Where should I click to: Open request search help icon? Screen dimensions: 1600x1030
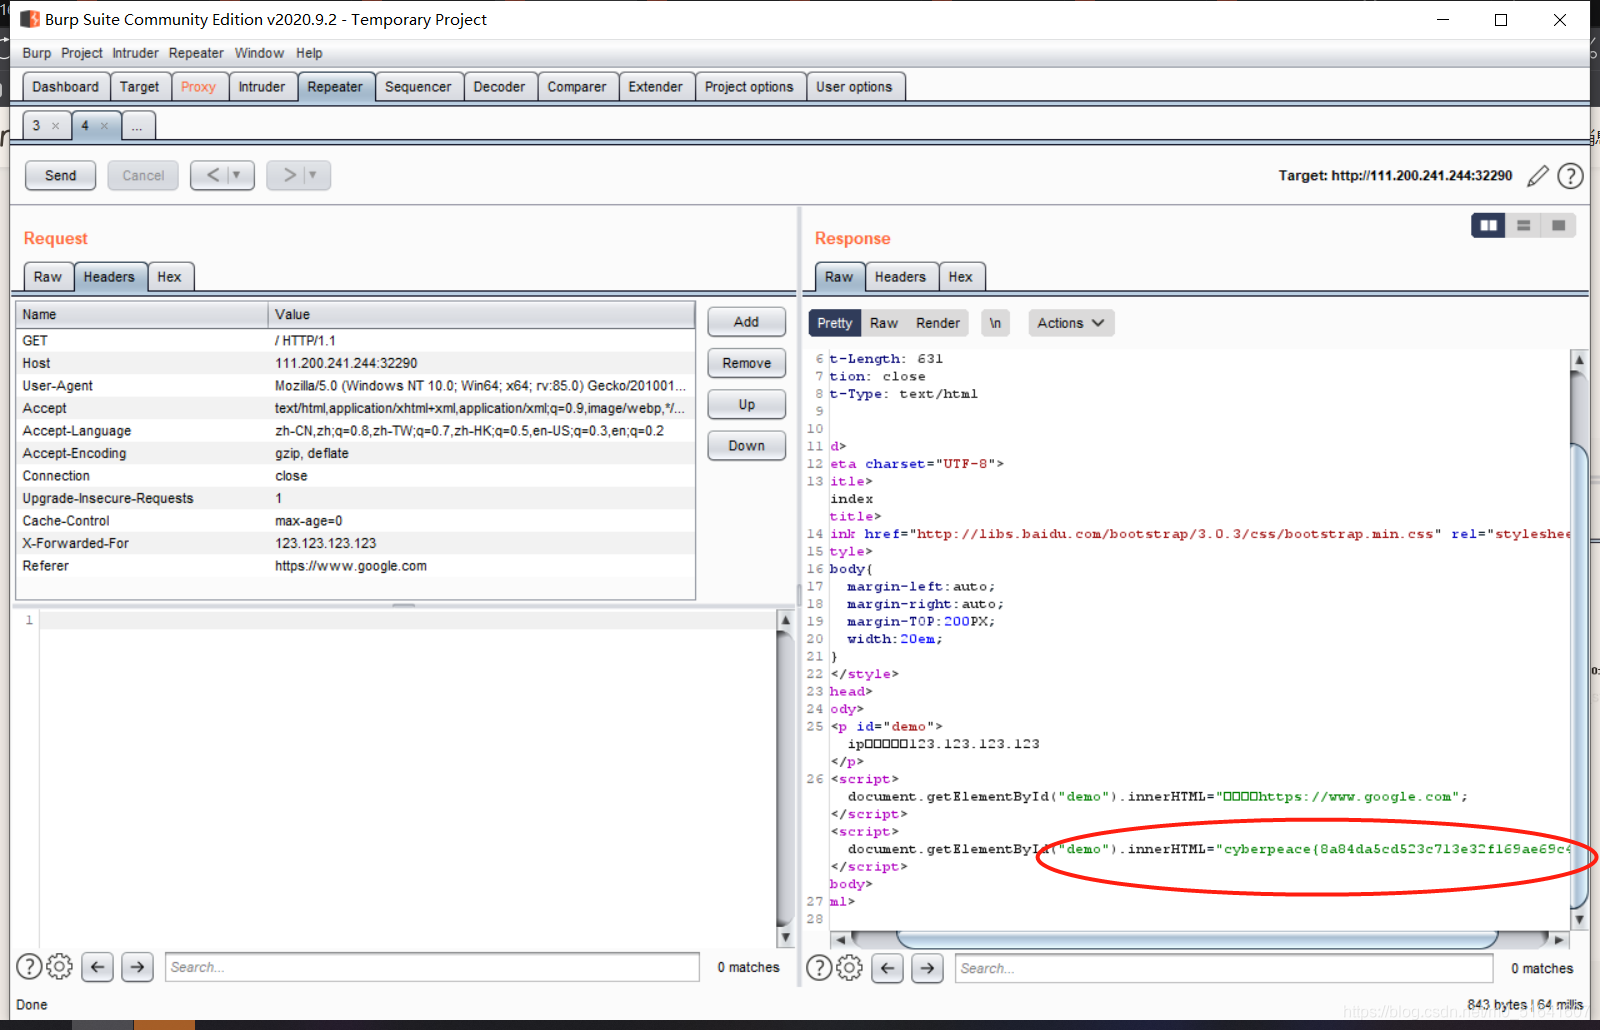point(29,967)
